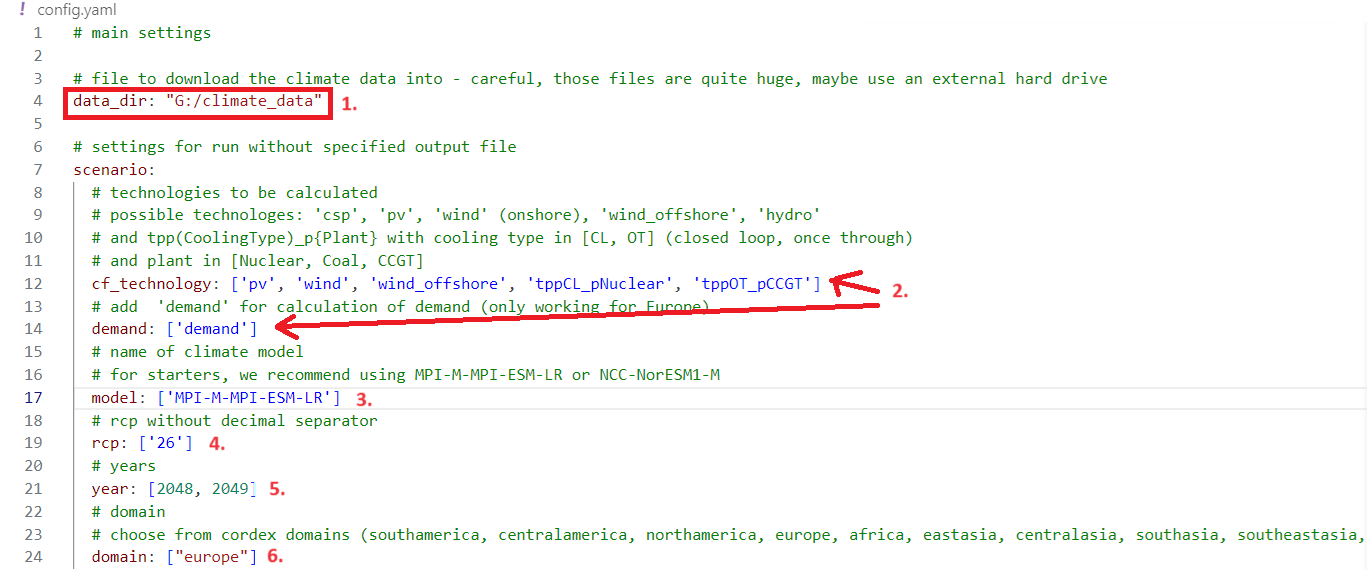
Task: Click the YAML icon beside config.yaml
Action: click(22, 9)
